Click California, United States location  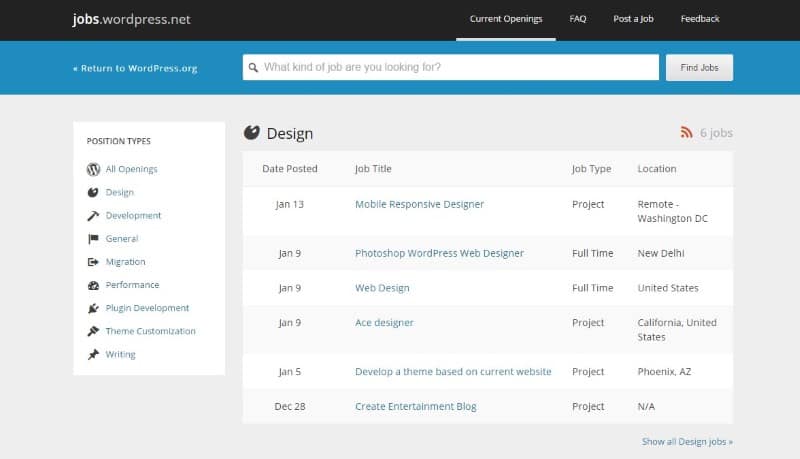point(677,329)
